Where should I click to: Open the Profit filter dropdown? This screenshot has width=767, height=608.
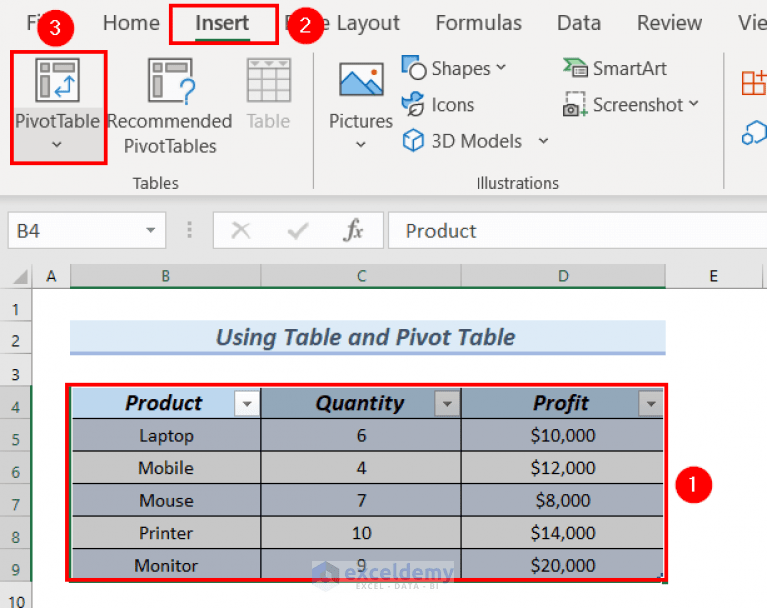click(x=651, y=404)
